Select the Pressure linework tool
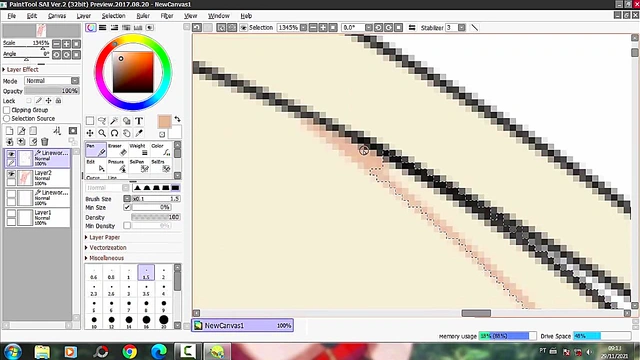The image size is (640, 360). coord(118,165)
